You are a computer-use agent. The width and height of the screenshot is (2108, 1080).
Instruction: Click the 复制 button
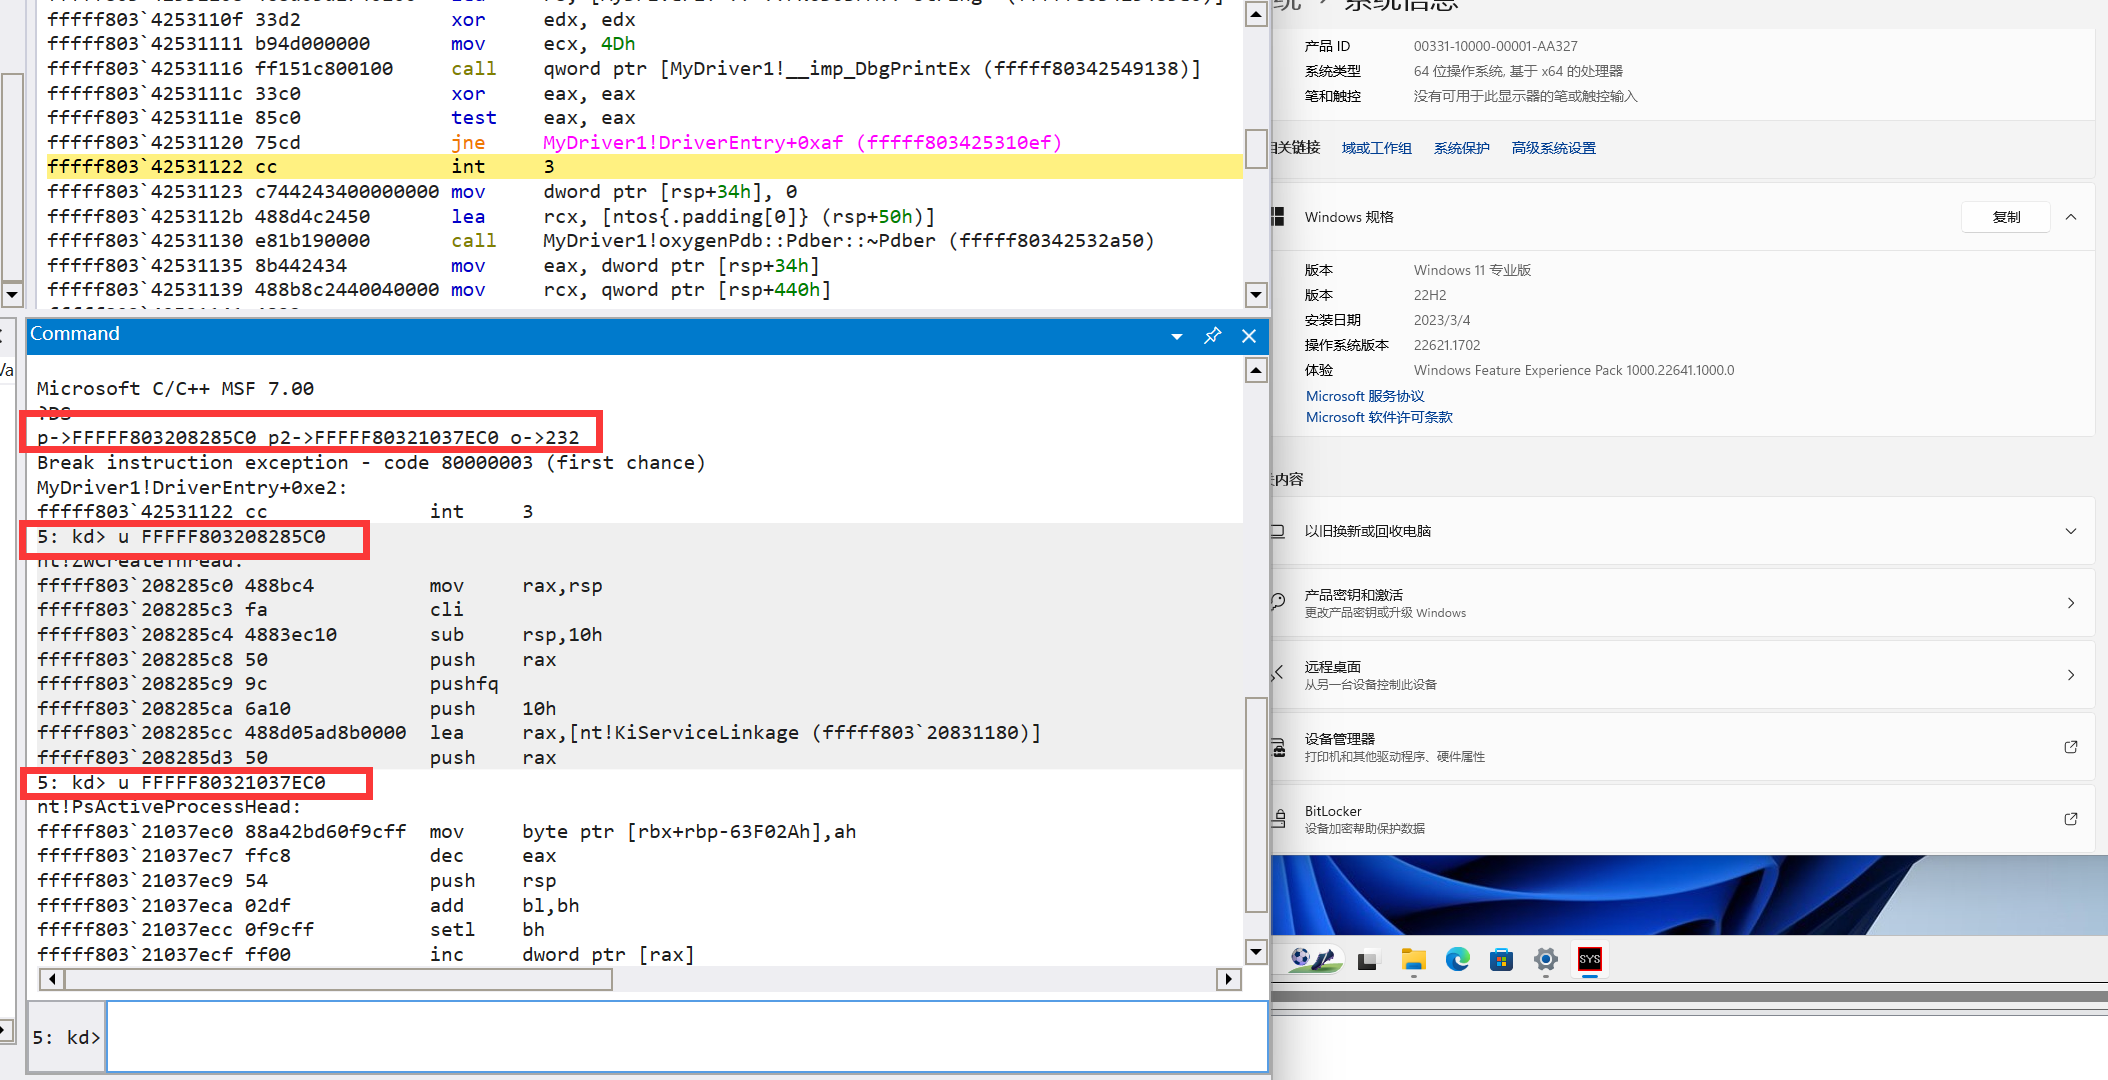pos(2006,217)
